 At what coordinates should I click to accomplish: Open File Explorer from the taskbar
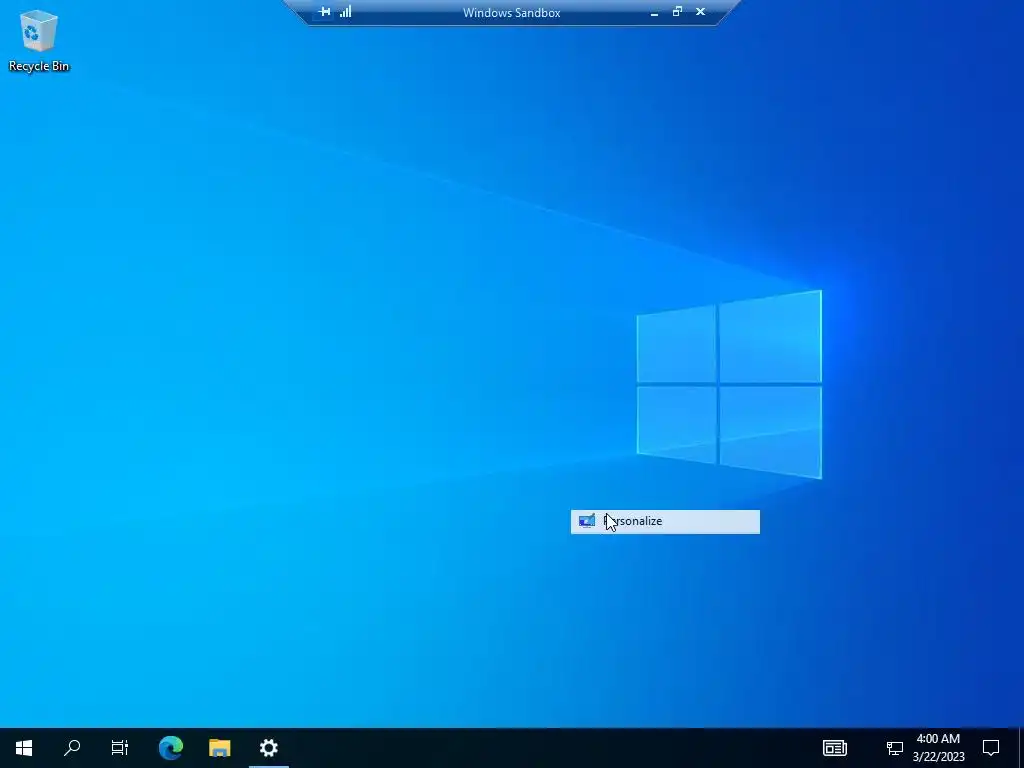[219, 748]
